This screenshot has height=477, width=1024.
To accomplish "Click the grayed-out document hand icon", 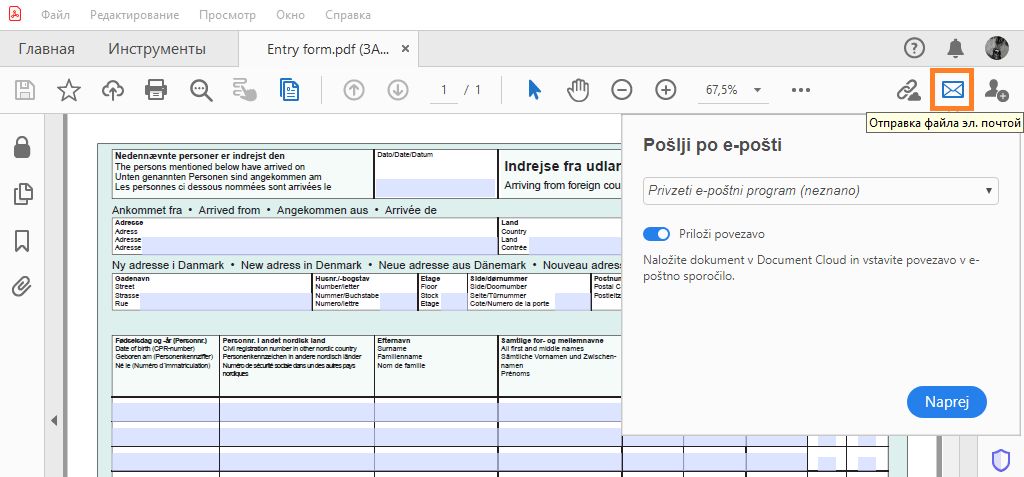I will click(245, 90).
